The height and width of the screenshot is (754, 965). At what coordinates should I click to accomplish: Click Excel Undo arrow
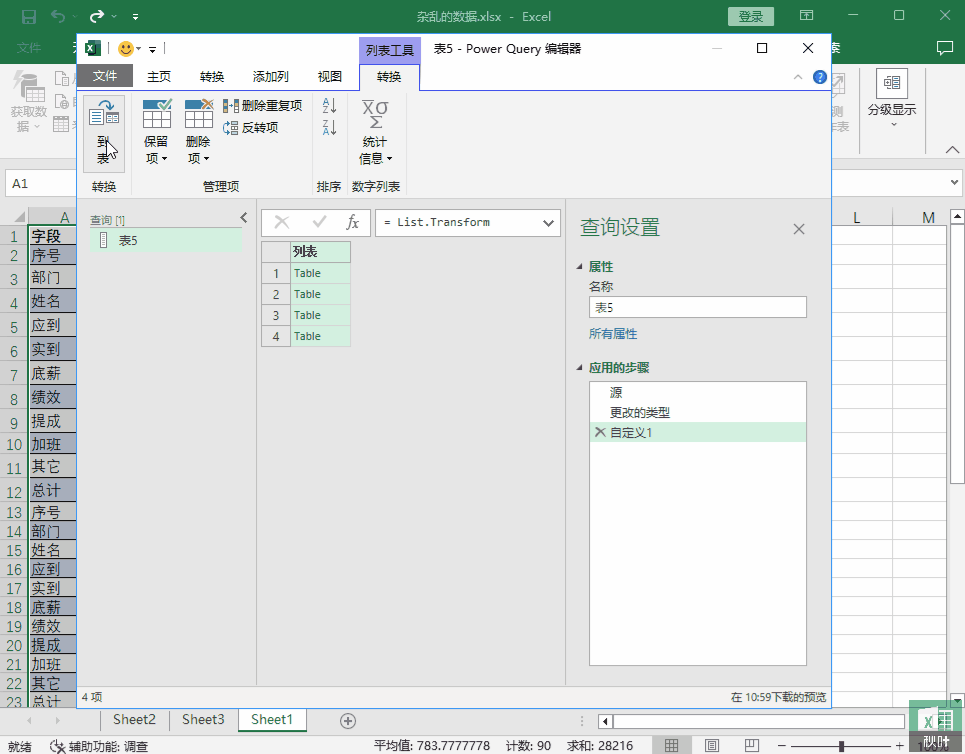click(x=58, y=17)
